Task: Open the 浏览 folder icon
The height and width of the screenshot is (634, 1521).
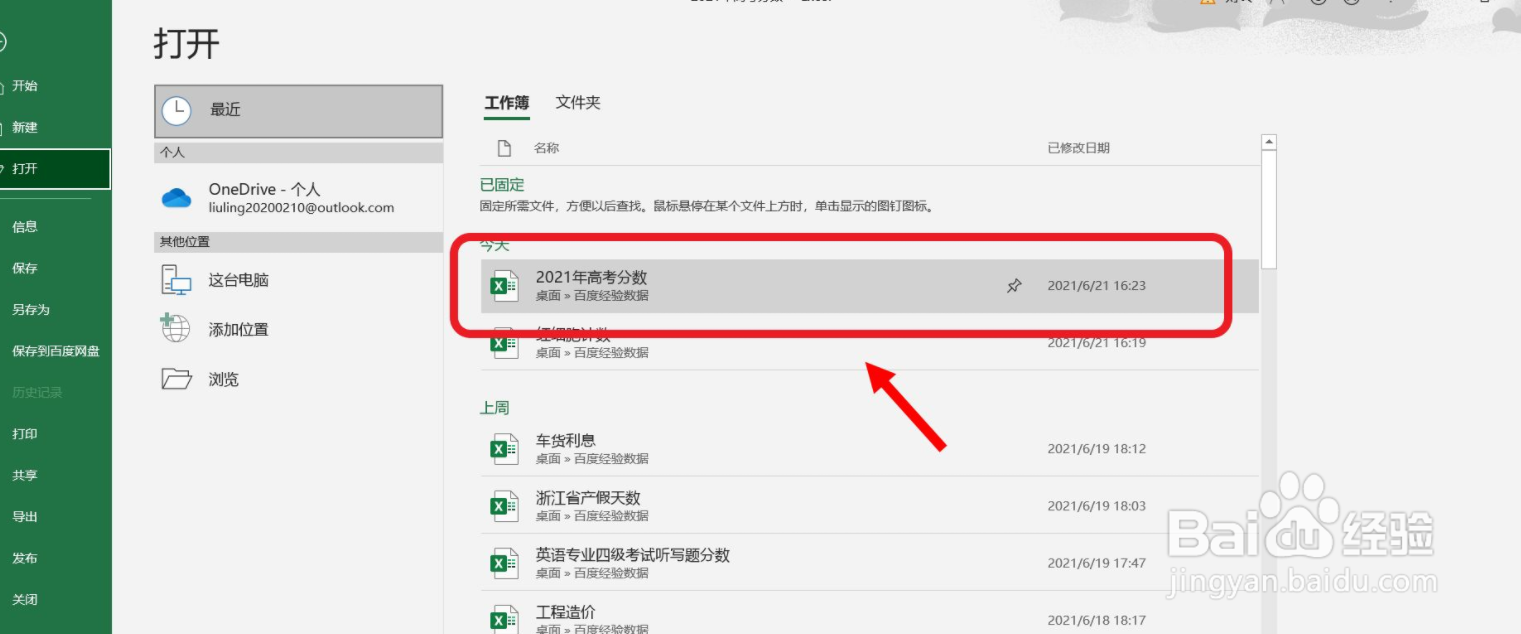Action: click(x=176, y=379)
